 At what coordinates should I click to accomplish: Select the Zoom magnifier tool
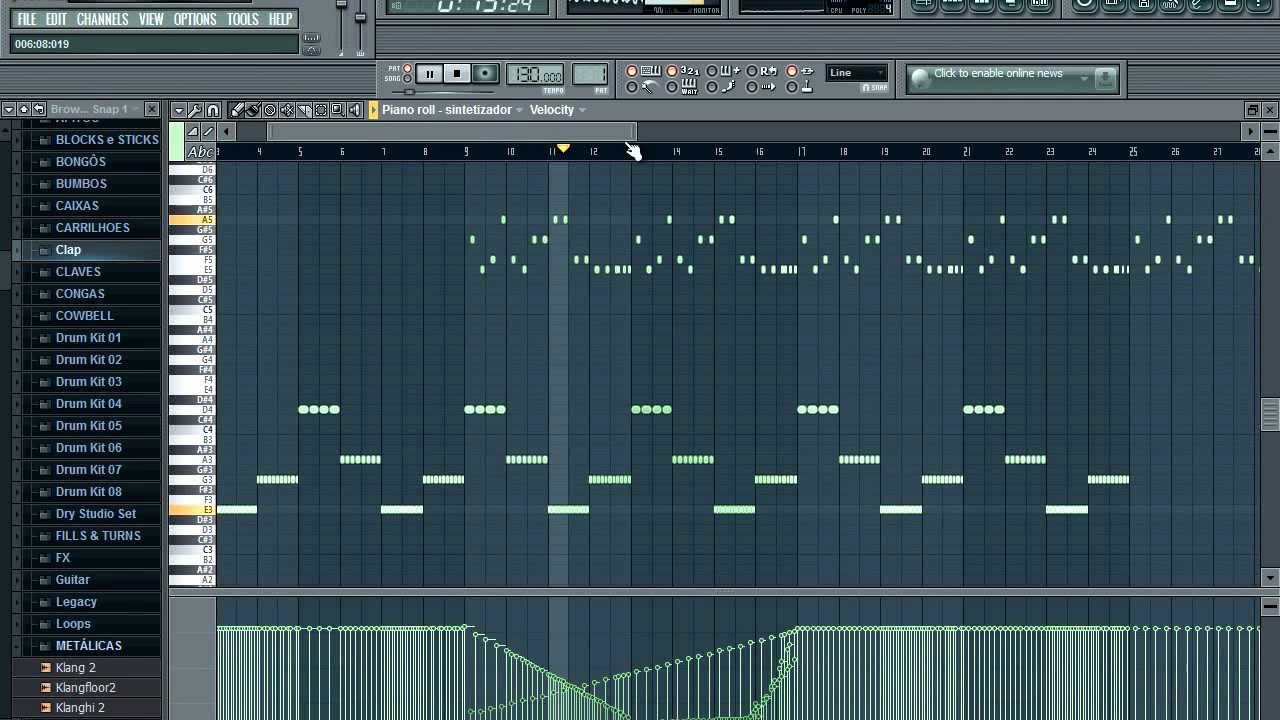pyautogui.click(x=337, y=110)
